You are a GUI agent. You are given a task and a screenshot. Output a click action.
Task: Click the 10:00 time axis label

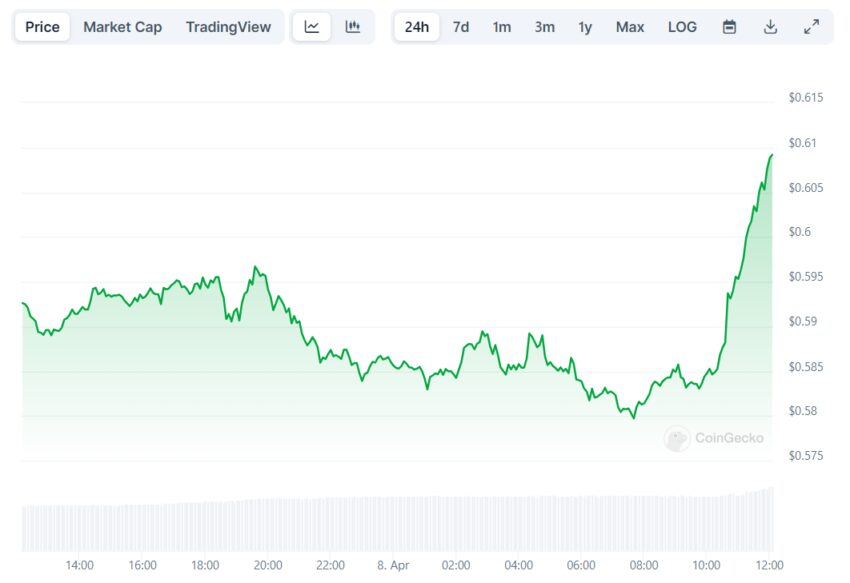tap(706, 565)
